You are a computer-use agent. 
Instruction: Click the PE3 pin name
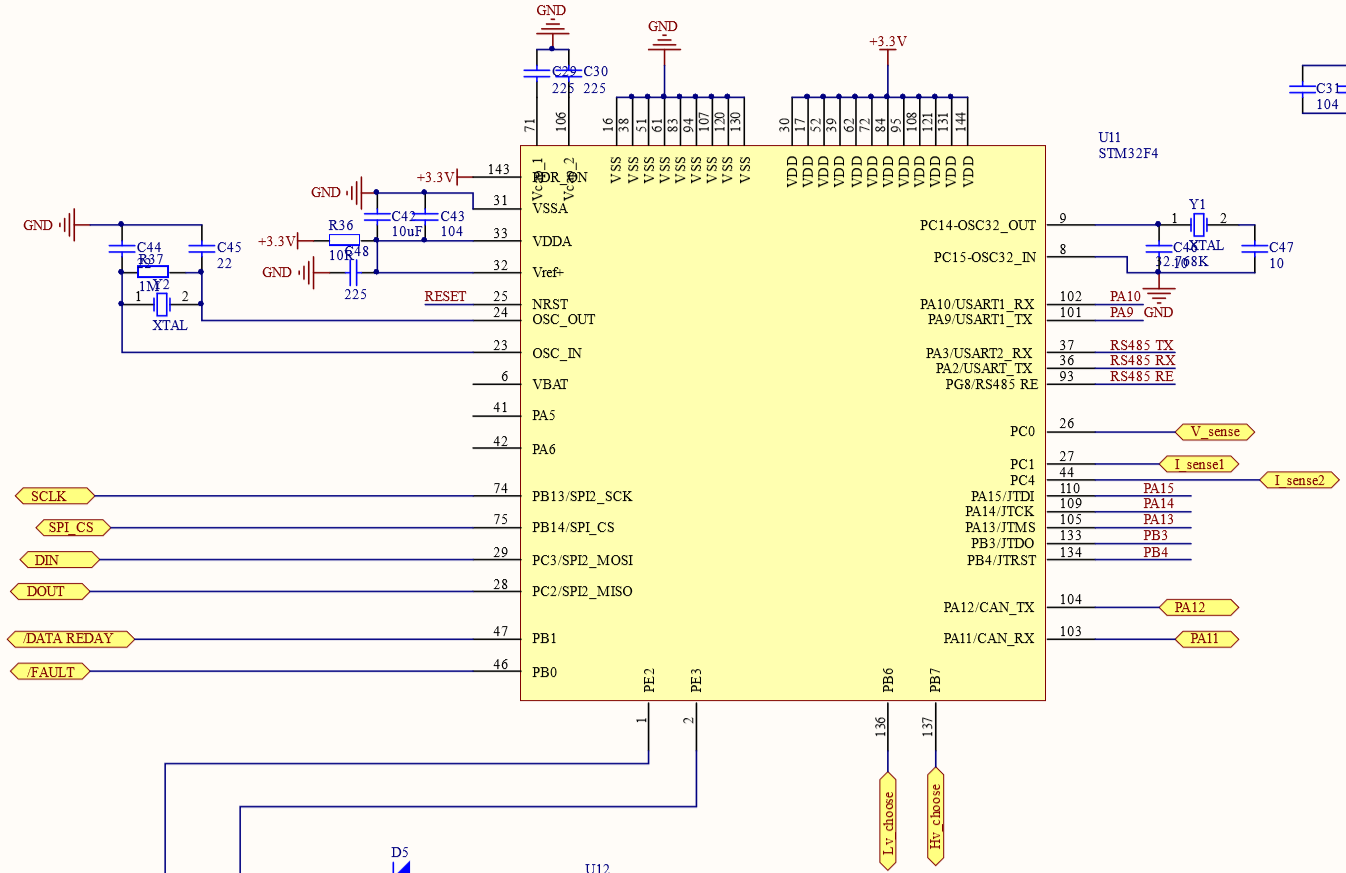pyautogui.click(x=697, y=680)
